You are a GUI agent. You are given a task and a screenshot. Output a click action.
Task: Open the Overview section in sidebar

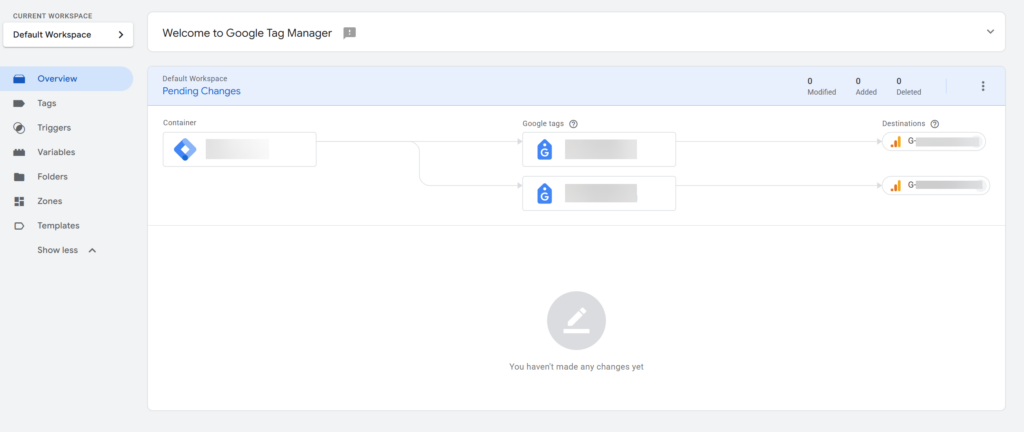point(65,79)
